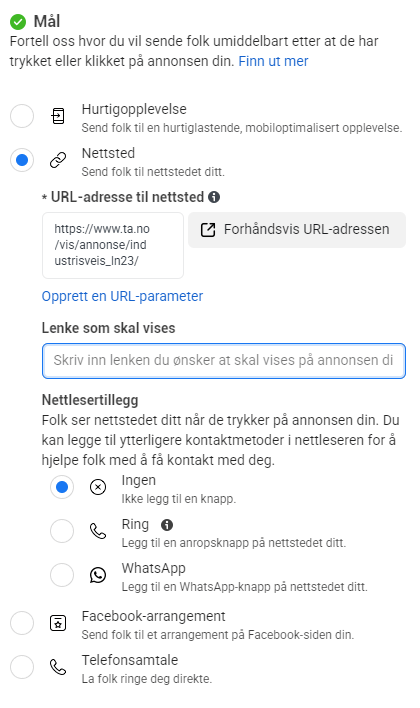Click the Hurtigopplevelse mobile icon

58,116
